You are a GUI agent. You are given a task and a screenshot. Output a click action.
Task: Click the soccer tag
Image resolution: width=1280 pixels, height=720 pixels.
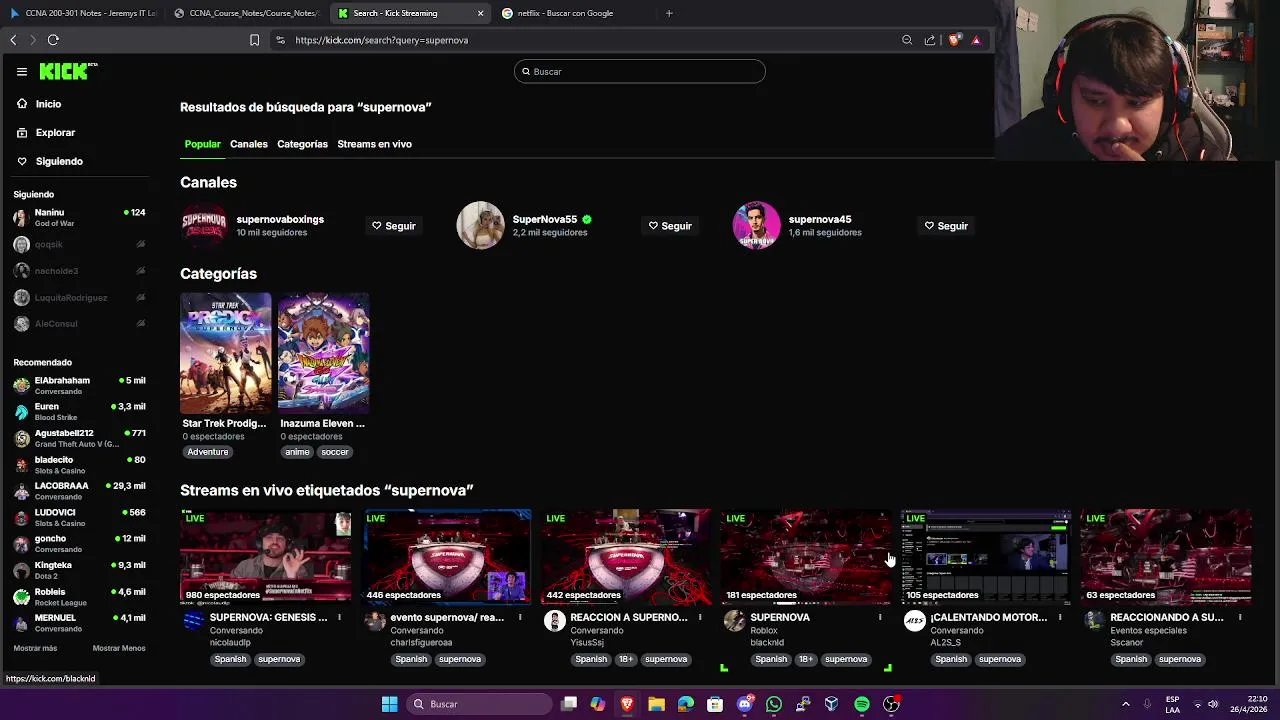[x=335, y=452]
